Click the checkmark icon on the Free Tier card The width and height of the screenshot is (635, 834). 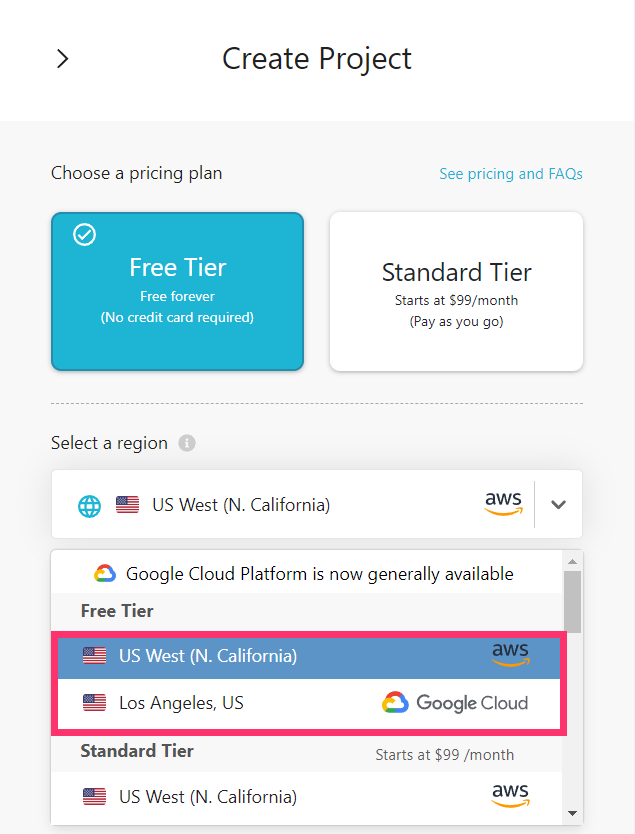pos(84,235)
